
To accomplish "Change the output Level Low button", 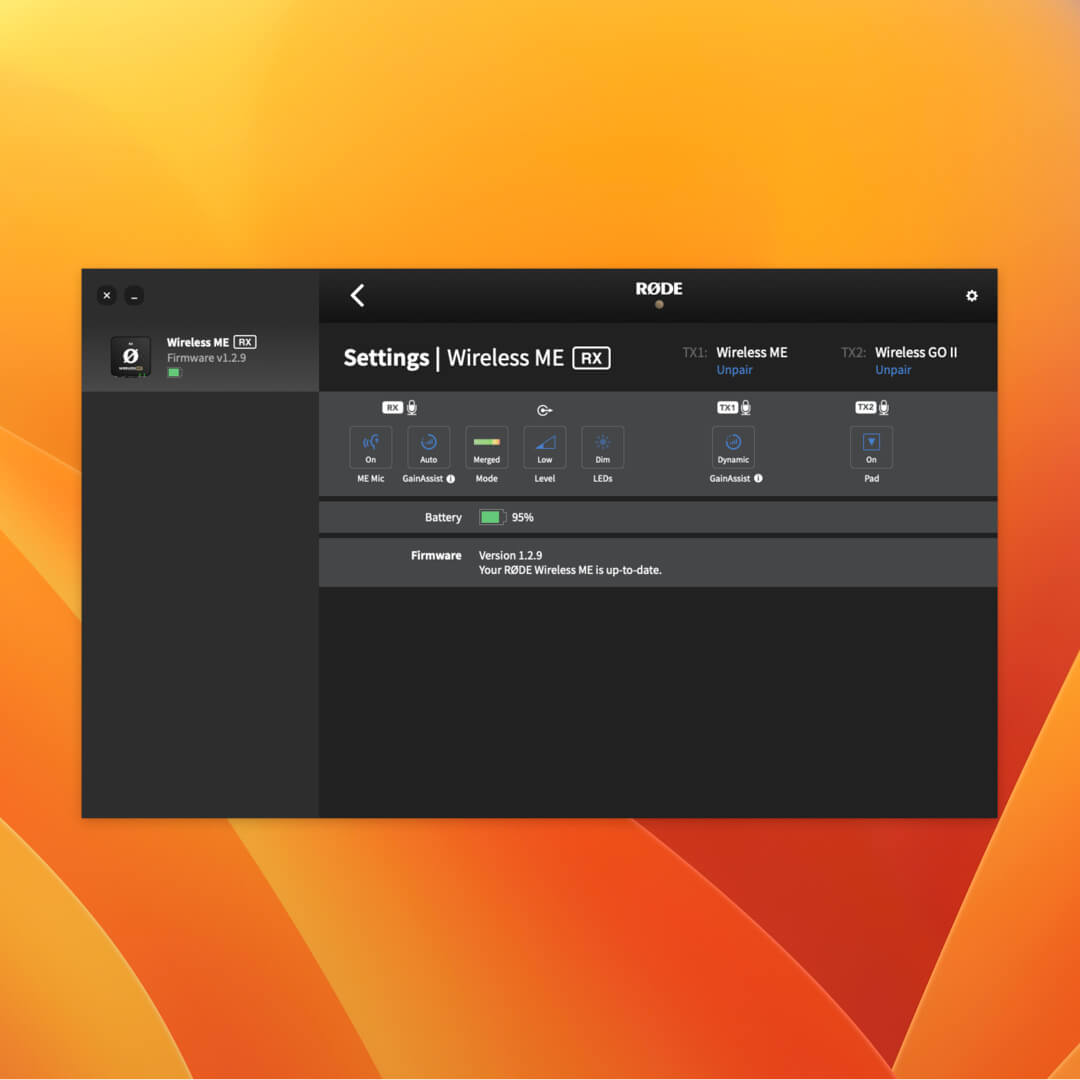I will click(544, 447).
